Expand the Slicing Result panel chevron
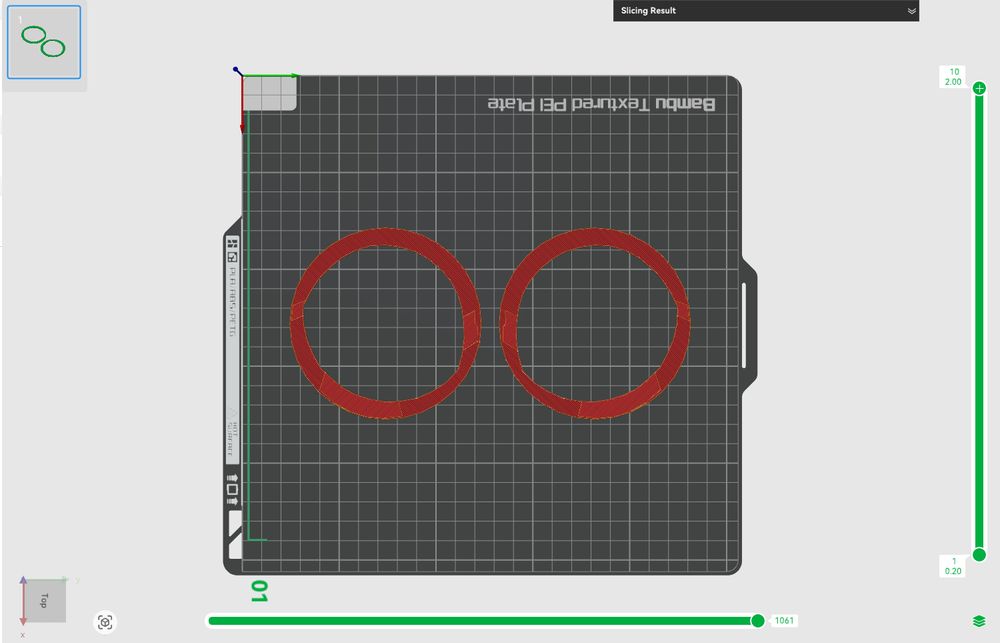The image size is (1000, 643). click(x=911, y=11)
